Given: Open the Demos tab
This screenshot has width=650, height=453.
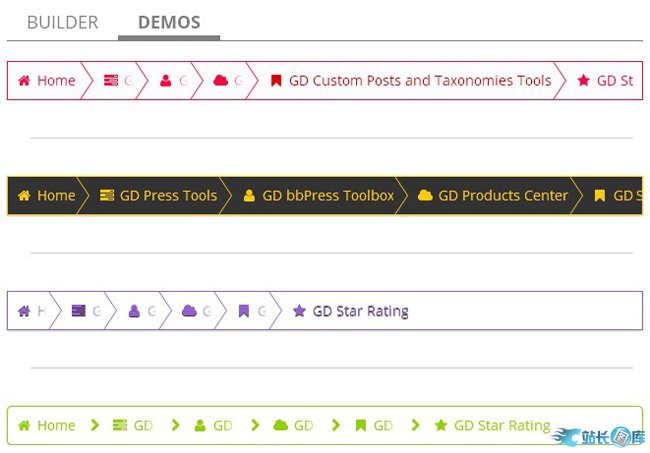Looking at the screenshot, I should coord(169,22).
